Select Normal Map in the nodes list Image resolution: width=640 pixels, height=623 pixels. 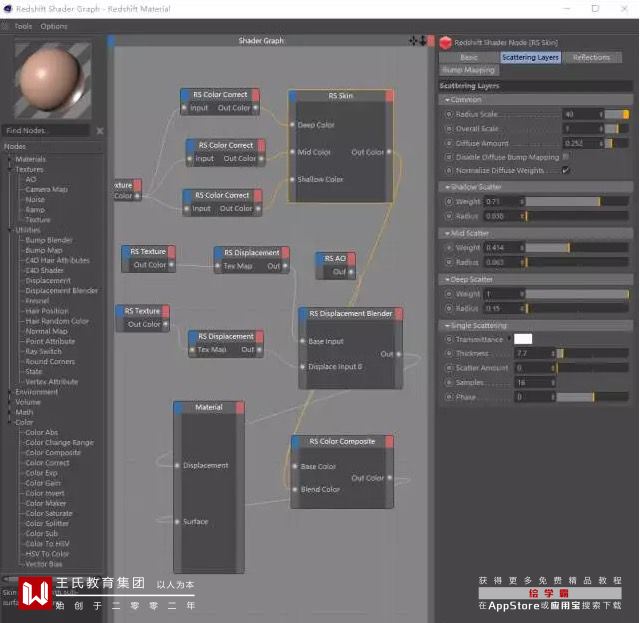47,331
